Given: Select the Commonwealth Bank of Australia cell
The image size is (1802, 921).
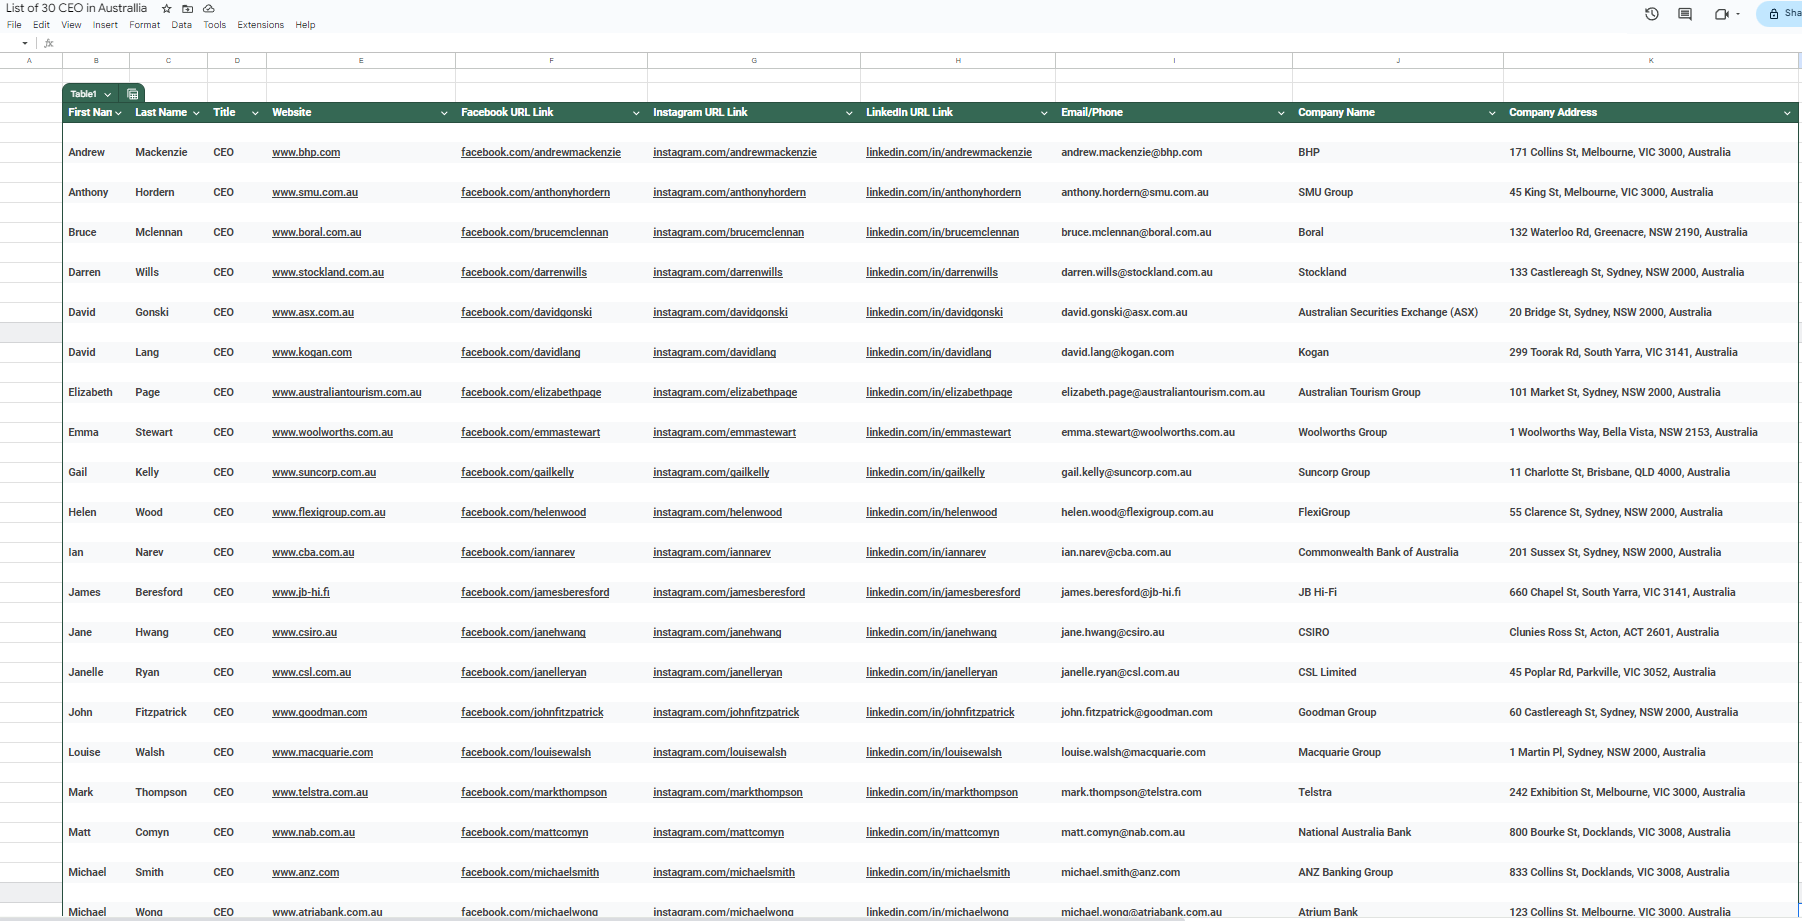Looking at the screenshot, I should pyautogui.click(x=1398, y=553).
